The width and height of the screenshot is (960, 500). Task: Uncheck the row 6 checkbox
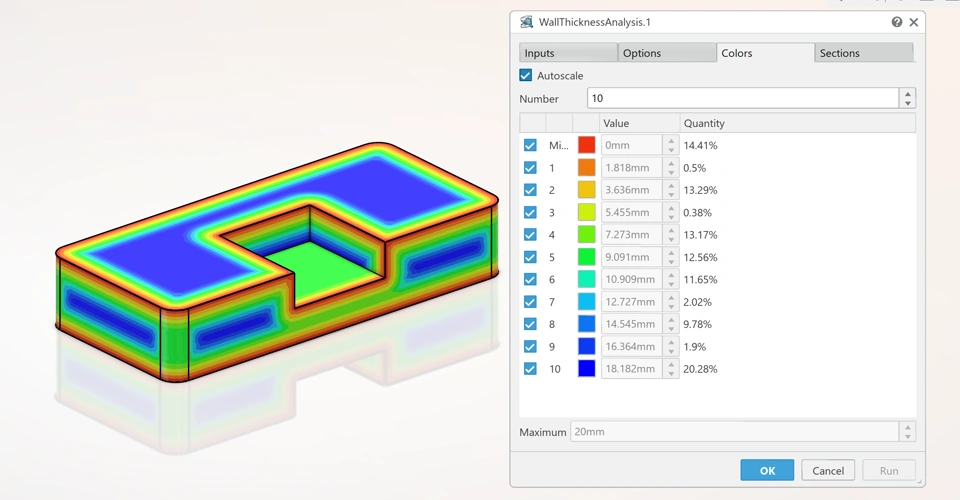point(530,279)
